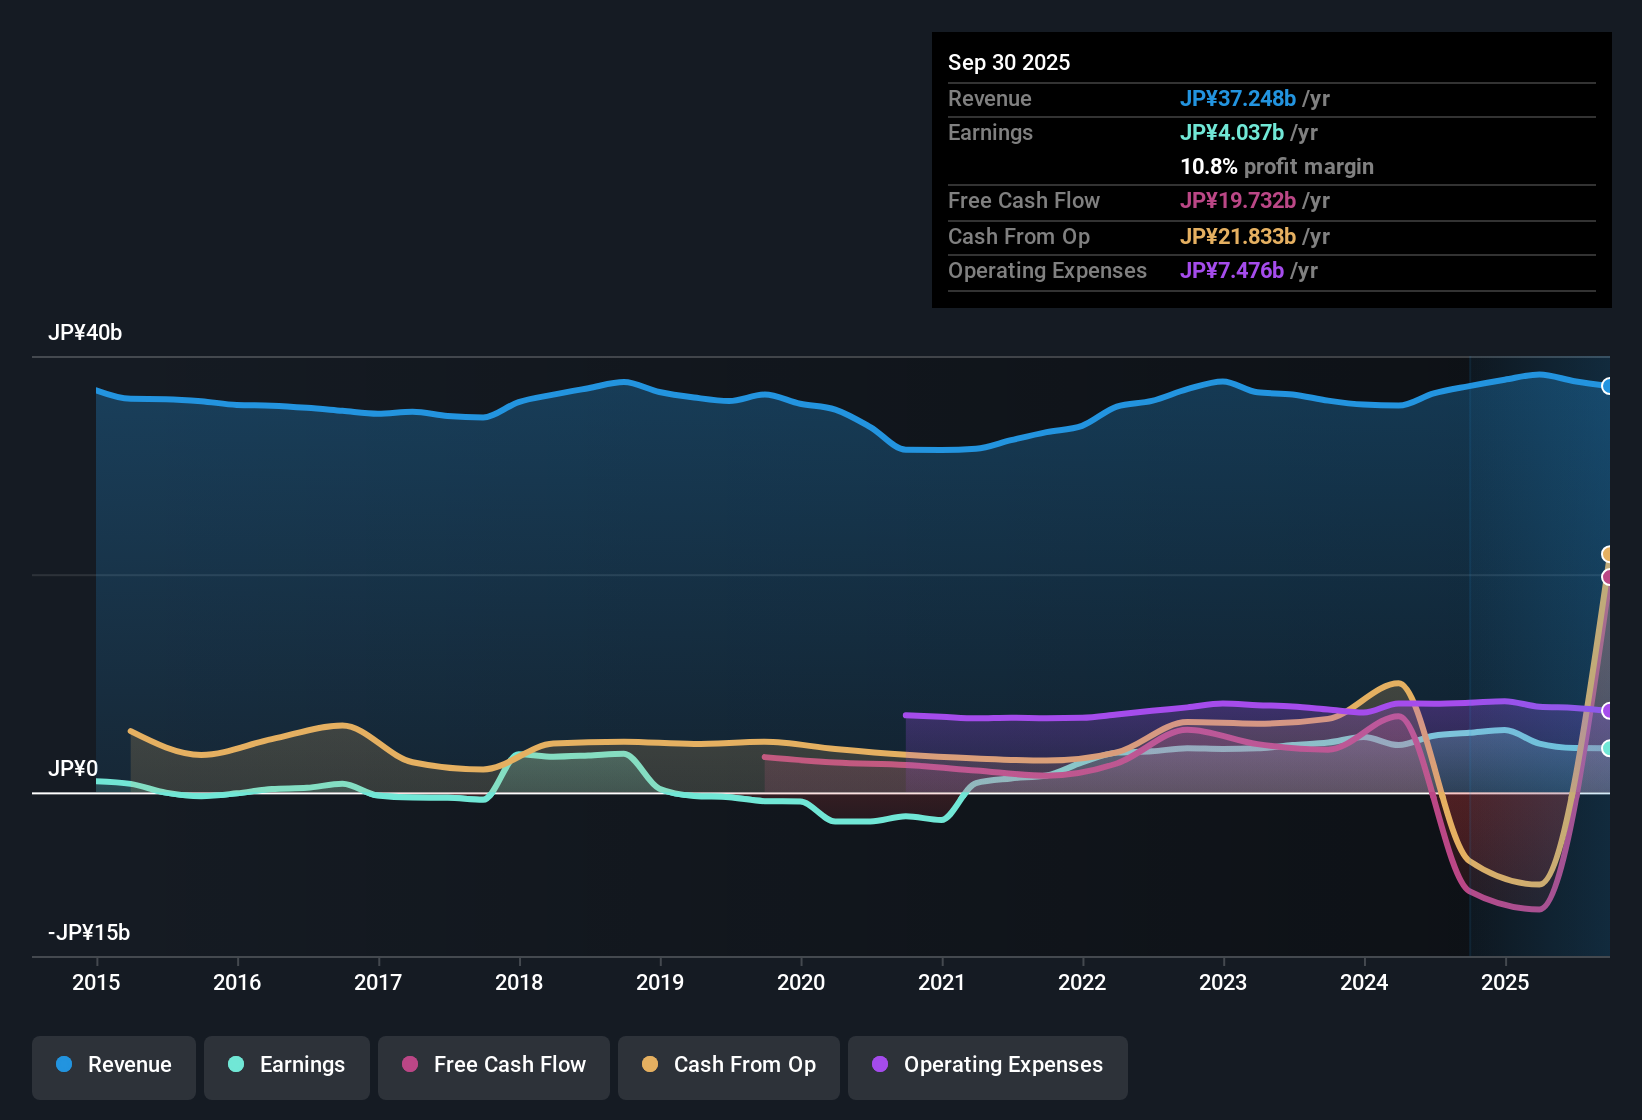Click the teal Earnings legend dot
The width and height of the screenshot is (1642, 1120).
pos(236,1065)
